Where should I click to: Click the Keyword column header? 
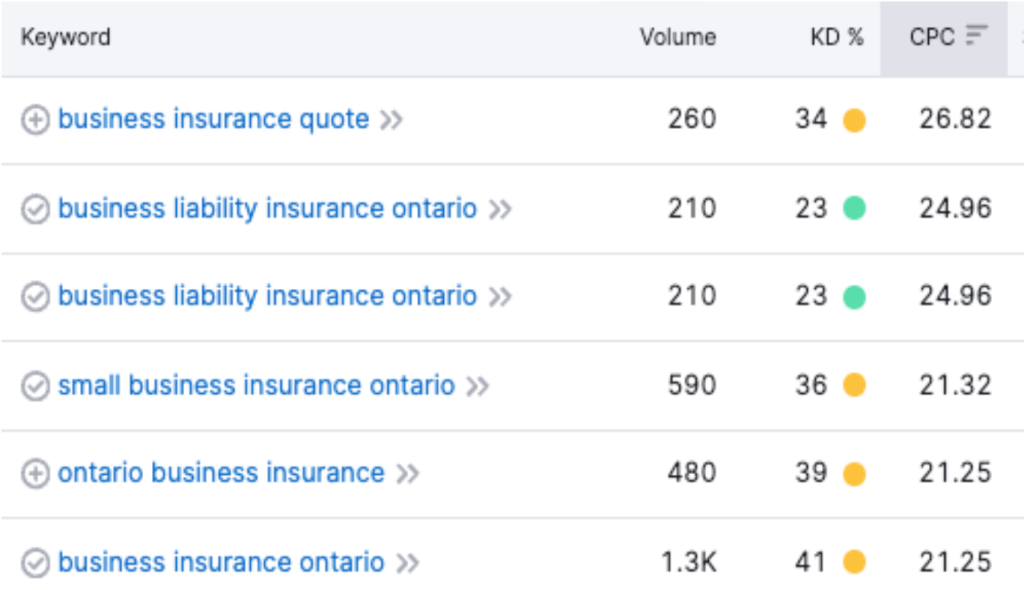66,37
